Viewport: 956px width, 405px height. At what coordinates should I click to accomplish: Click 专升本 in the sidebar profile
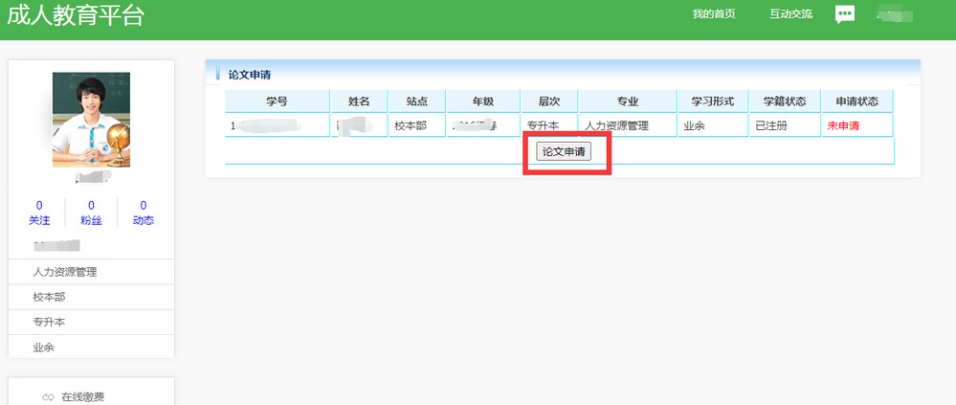pos(48,322)
